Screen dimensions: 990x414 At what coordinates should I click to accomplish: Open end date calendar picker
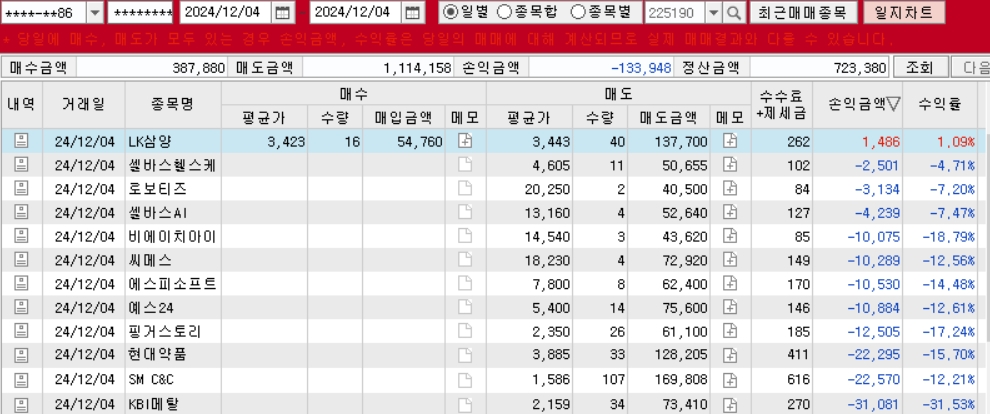412,12
